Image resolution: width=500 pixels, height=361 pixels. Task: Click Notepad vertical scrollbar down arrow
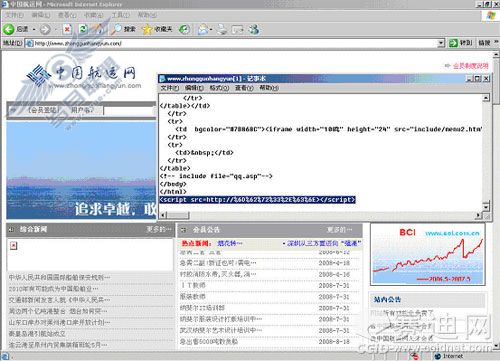pos(486,207)
